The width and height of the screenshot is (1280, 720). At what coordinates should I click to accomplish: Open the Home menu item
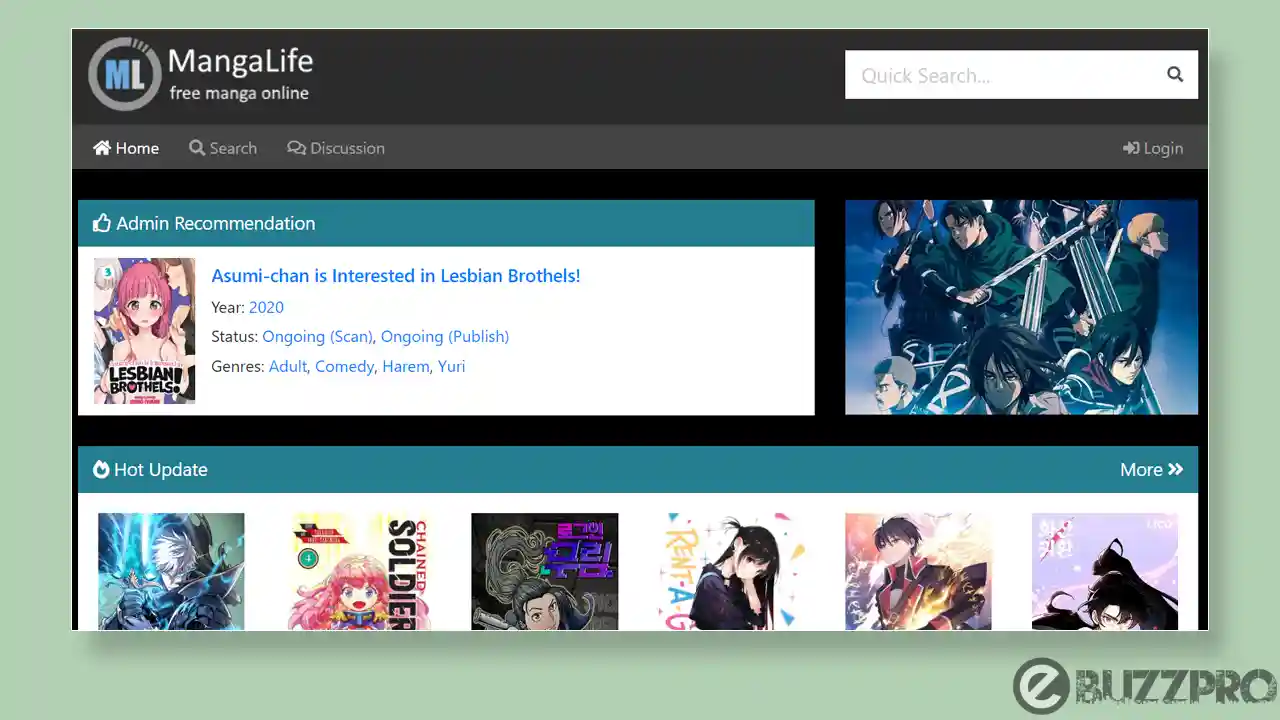[126, 148]
